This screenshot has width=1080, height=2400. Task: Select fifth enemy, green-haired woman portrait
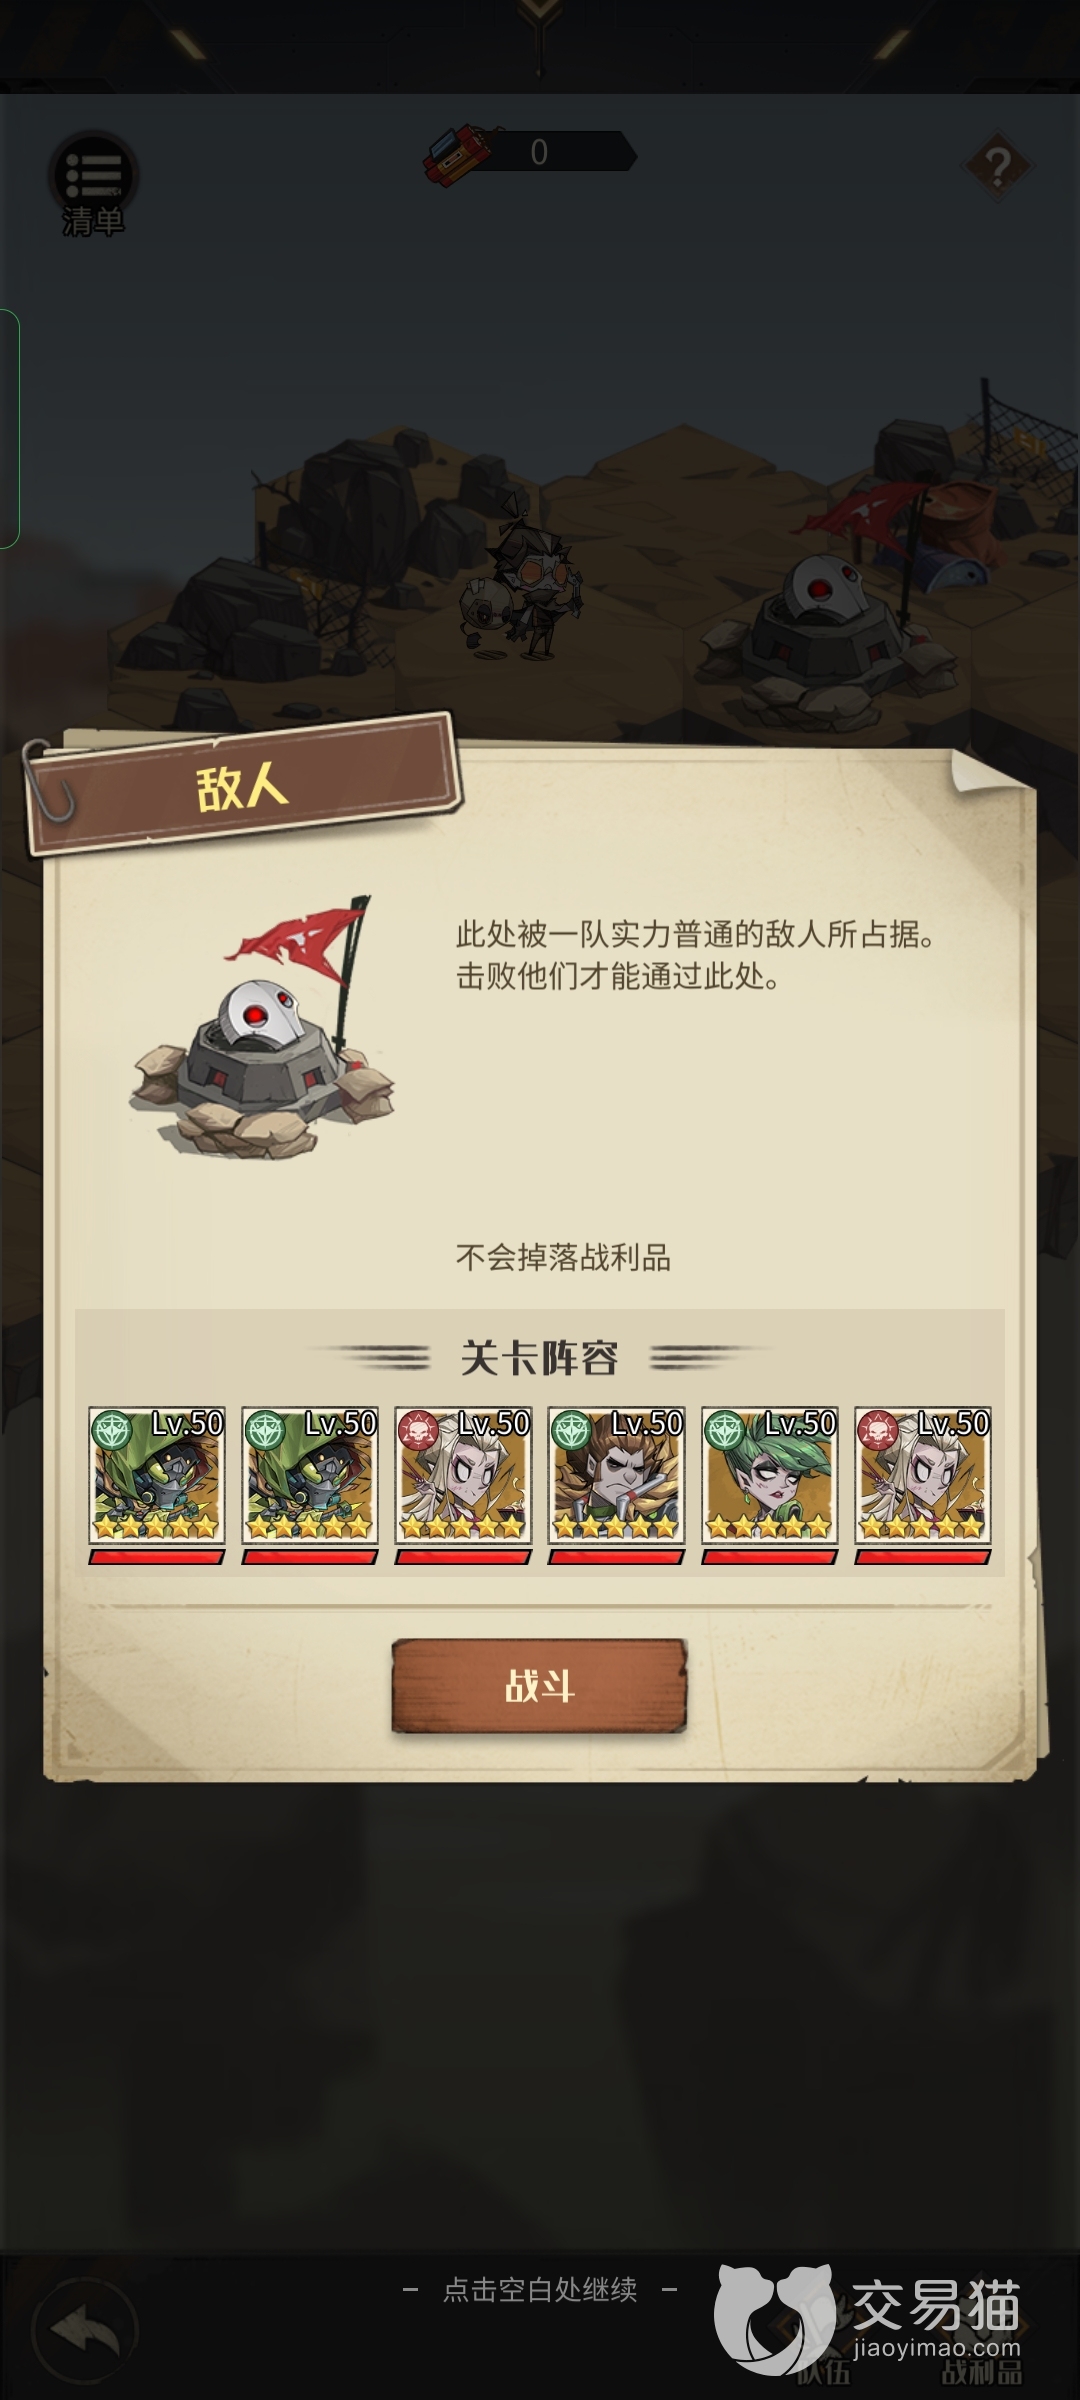(769, 1476)
